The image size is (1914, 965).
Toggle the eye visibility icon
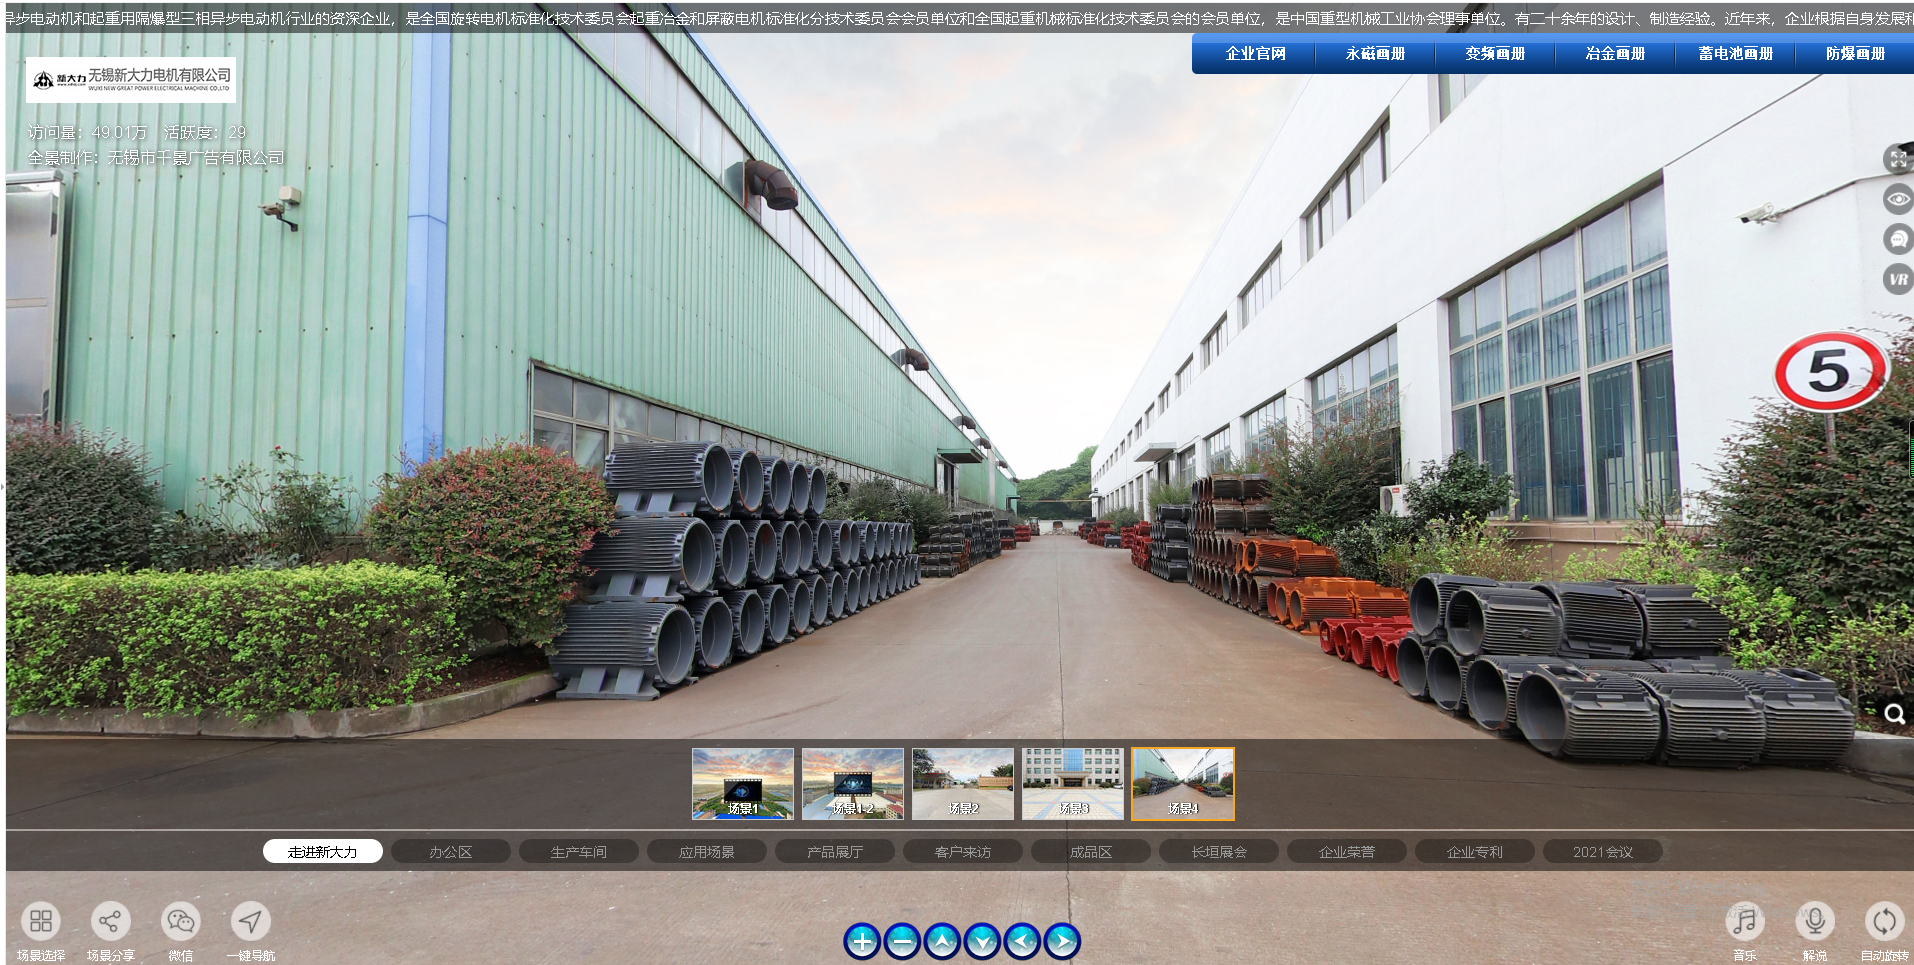(1898, 199)
